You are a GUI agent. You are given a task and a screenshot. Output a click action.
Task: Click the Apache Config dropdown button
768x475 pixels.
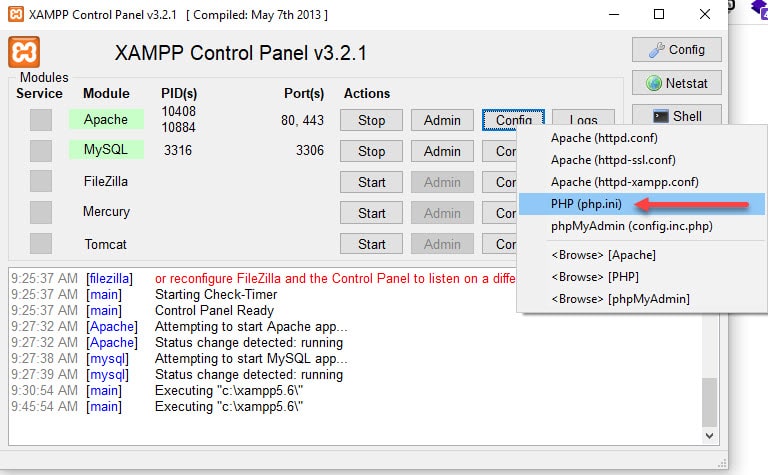coord(513,119)
